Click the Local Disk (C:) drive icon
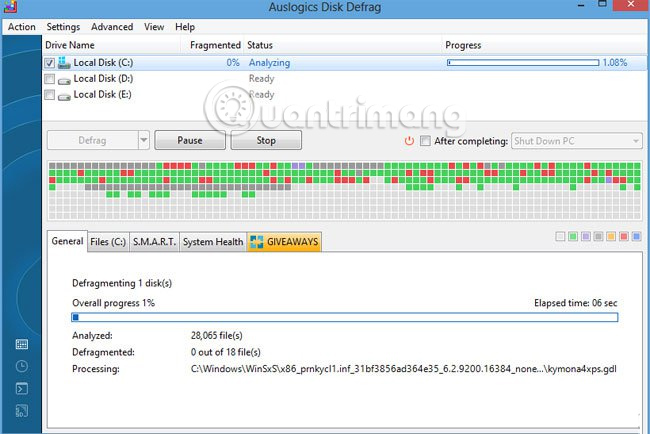Screen dimensions: 650x434 (x=64, y=63)
